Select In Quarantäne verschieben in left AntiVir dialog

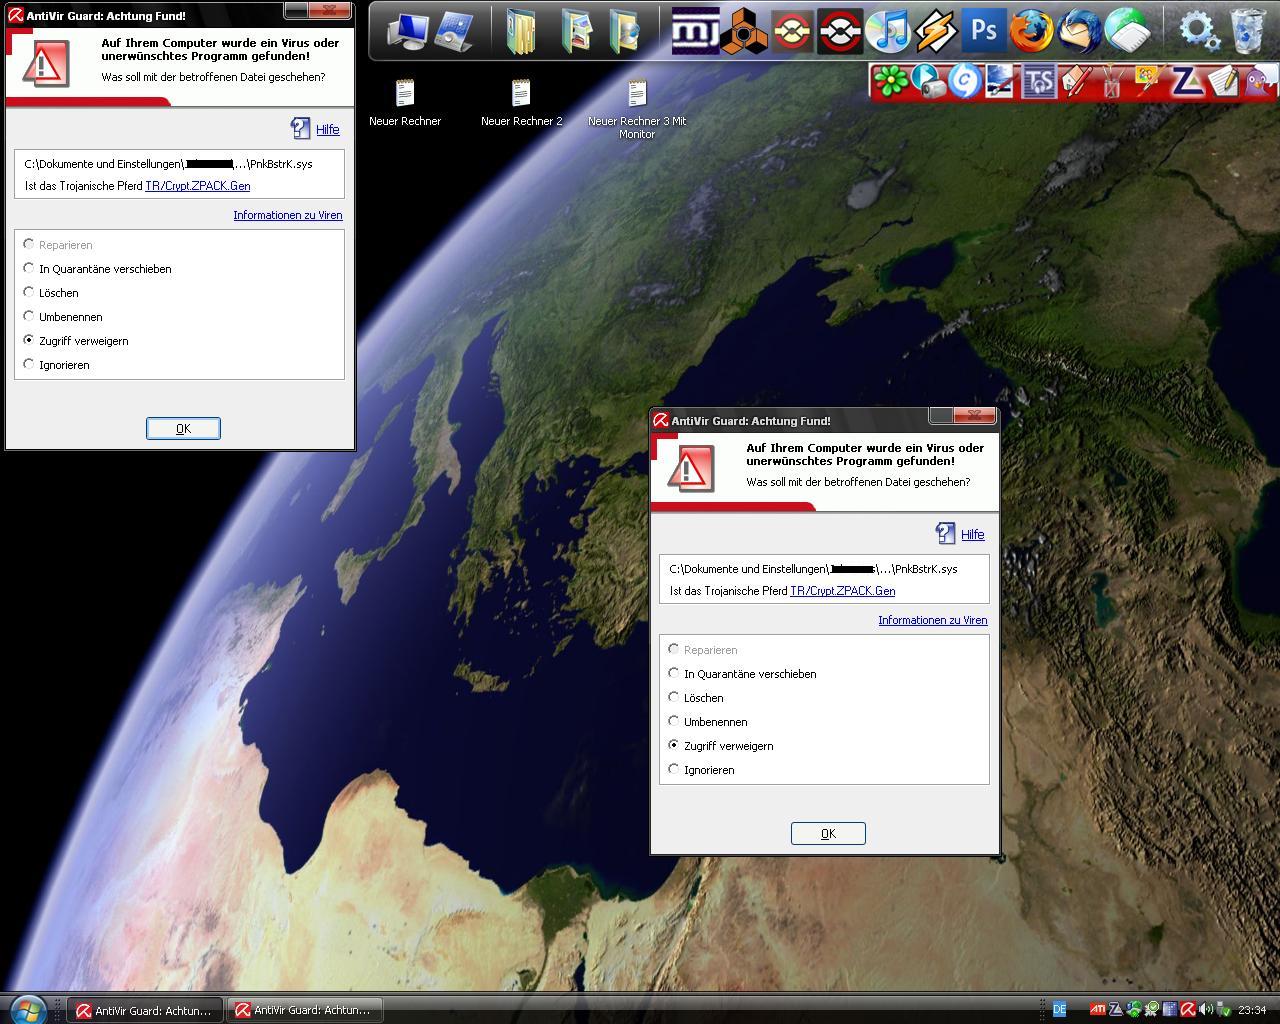point(98,269)
